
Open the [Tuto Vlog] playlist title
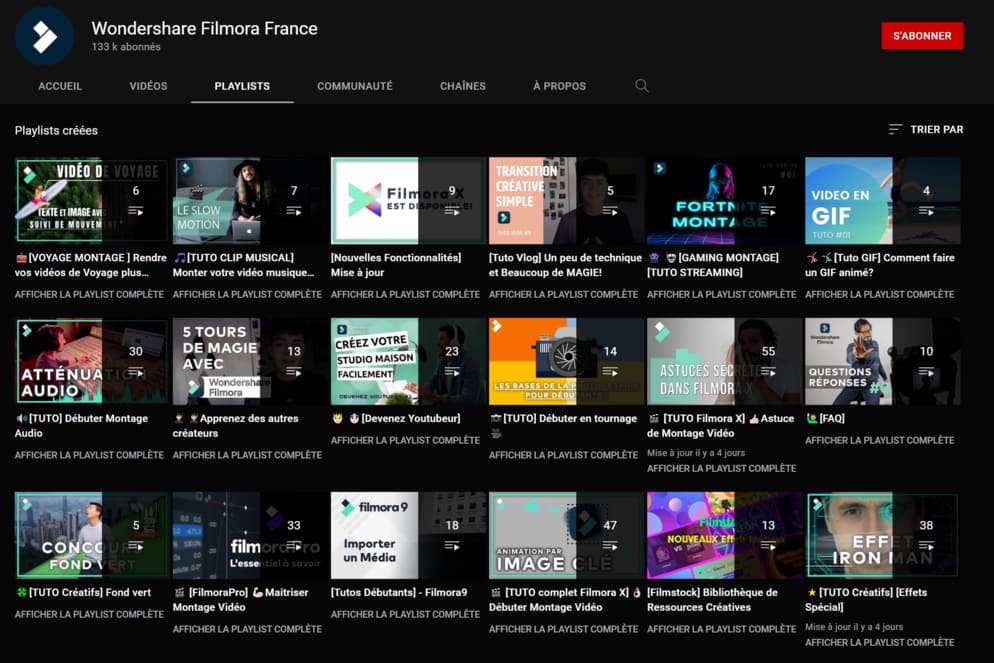(x=565, y=265)
